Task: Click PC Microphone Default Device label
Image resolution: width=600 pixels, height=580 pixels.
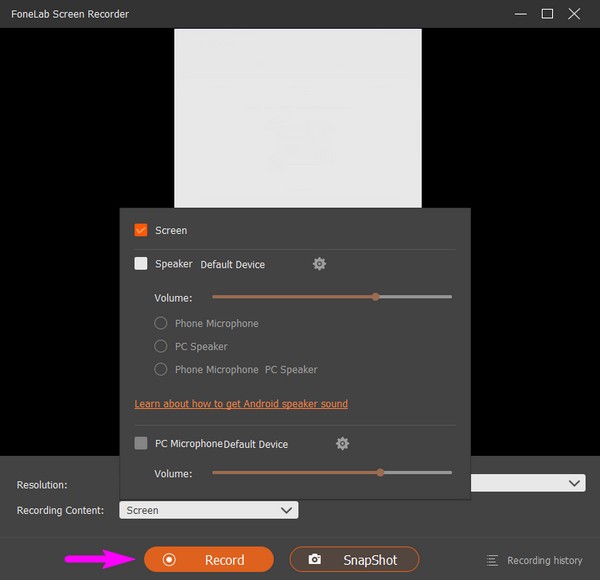Action: (256, 444)
